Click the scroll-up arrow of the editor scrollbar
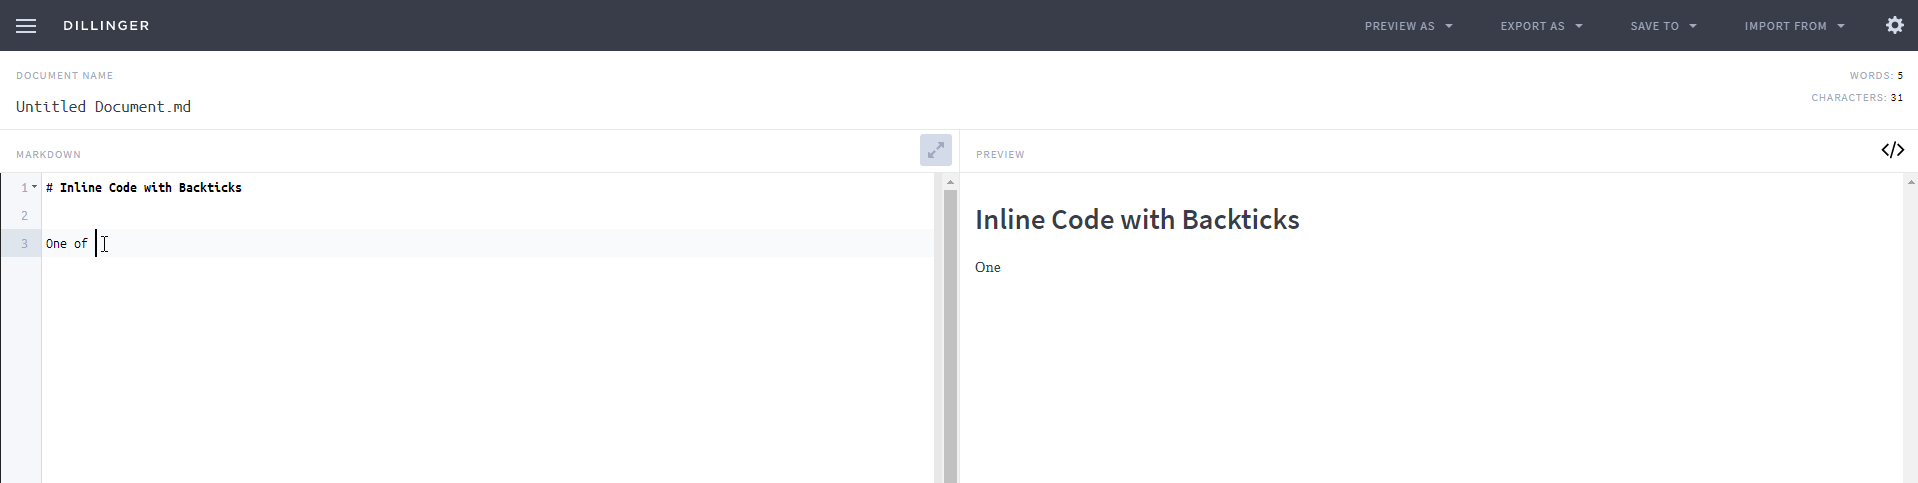The width and height of the screenshot is (1918, 483). coord(950,182)
